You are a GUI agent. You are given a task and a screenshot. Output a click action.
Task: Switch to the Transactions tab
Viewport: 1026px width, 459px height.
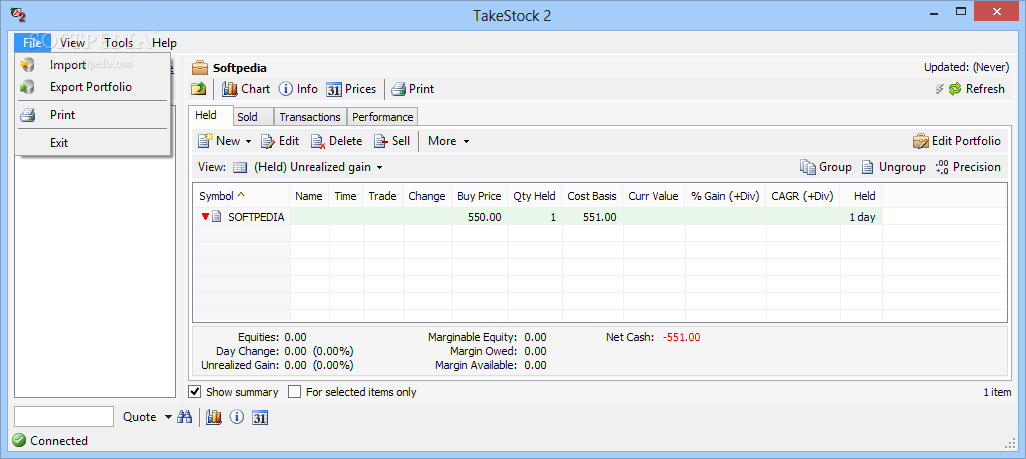[310, 117]
